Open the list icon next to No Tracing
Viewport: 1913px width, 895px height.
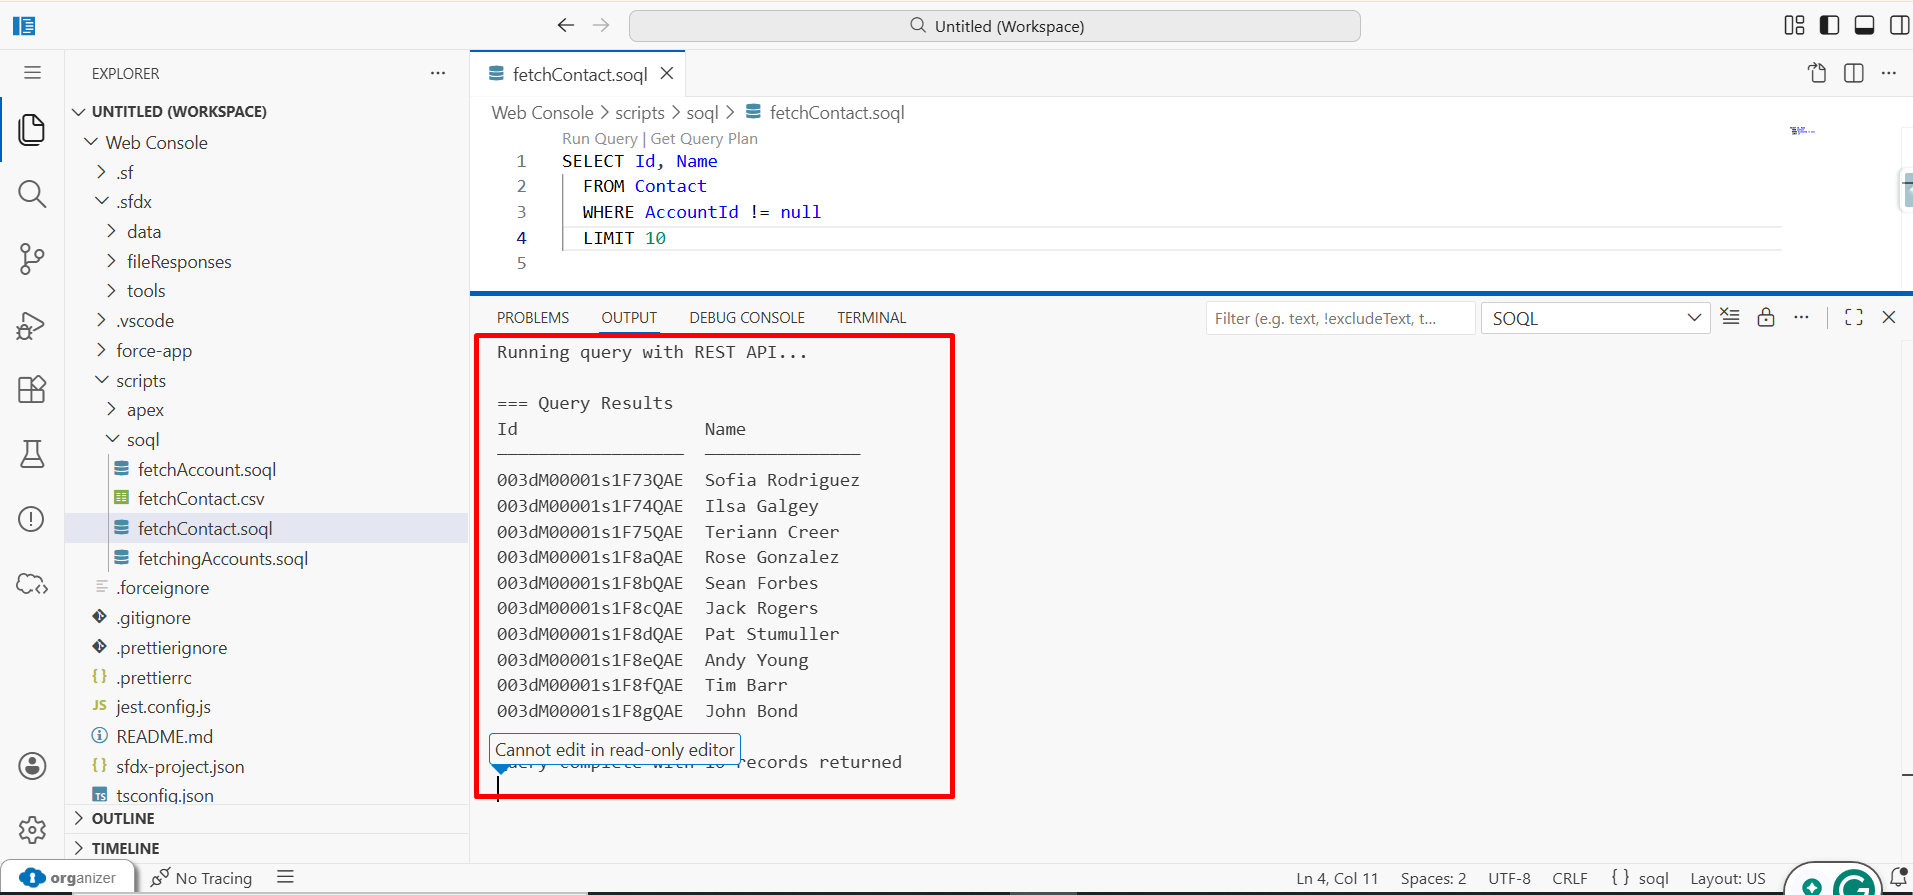tap(285, 877)
